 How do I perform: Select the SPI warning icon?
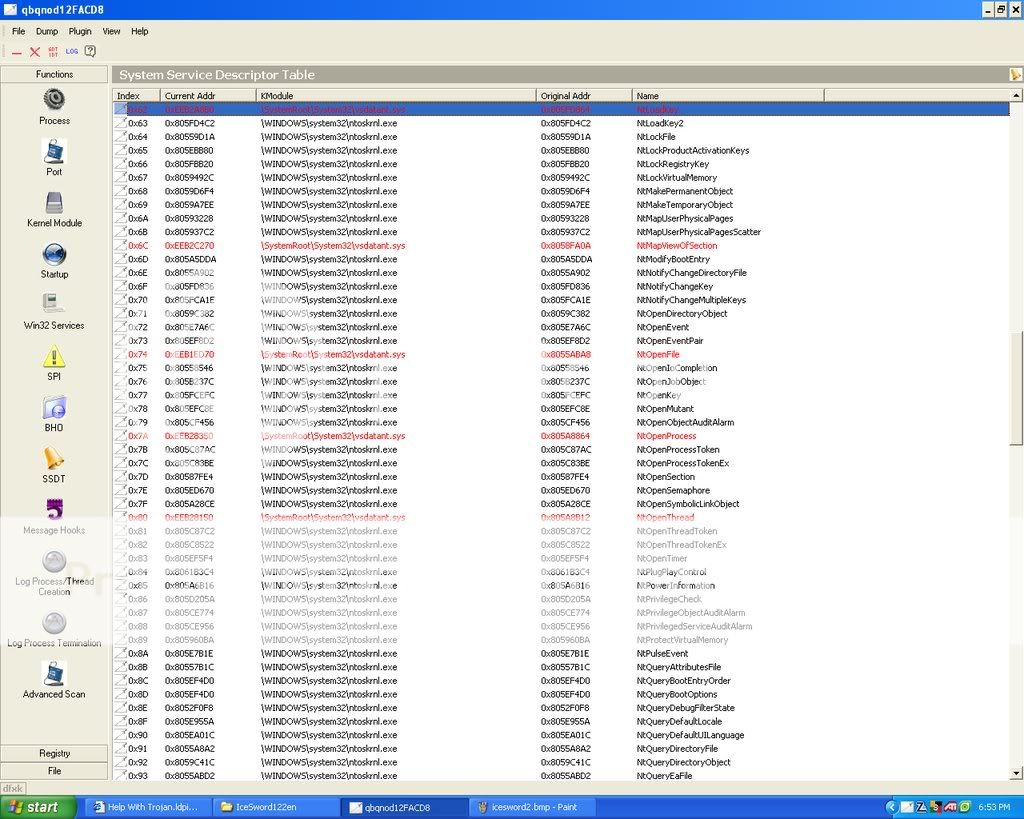[x=54, y=356]
